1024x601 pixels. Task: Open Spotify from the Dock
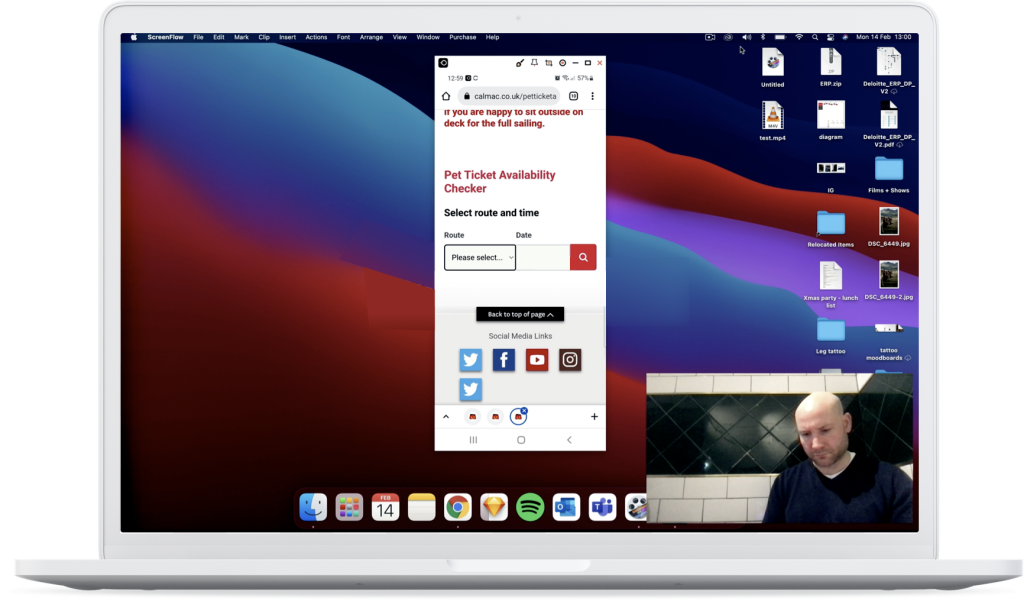click(x=530, y=507)
